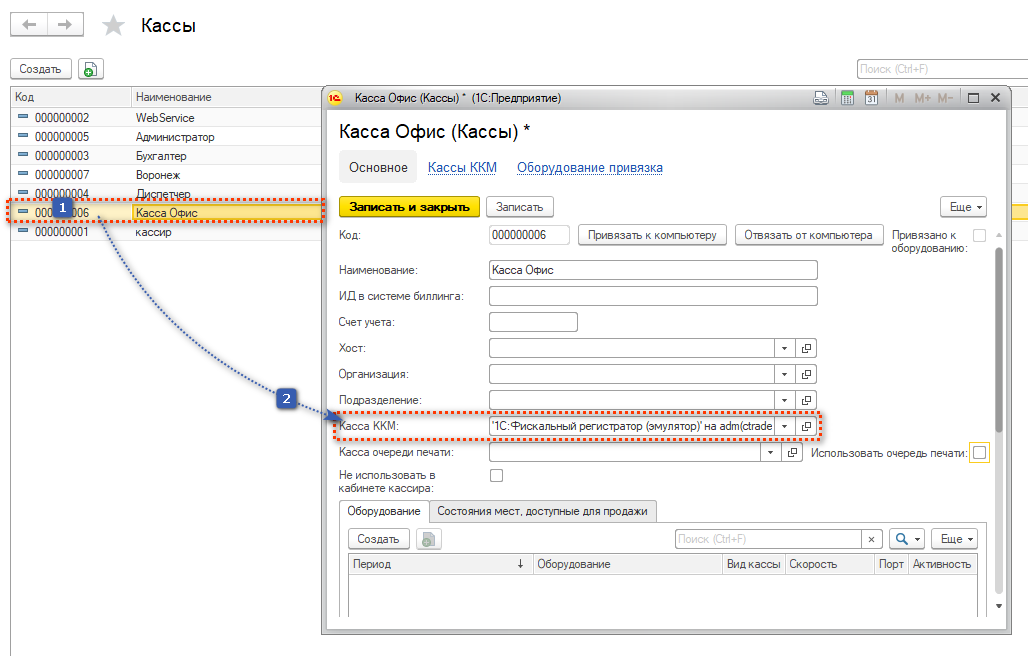Image resolution: width=1028 pixels, height=656 pixels.
Task: Toggle the Привязано к оборудованию checkbox
Action: point(980,236)
